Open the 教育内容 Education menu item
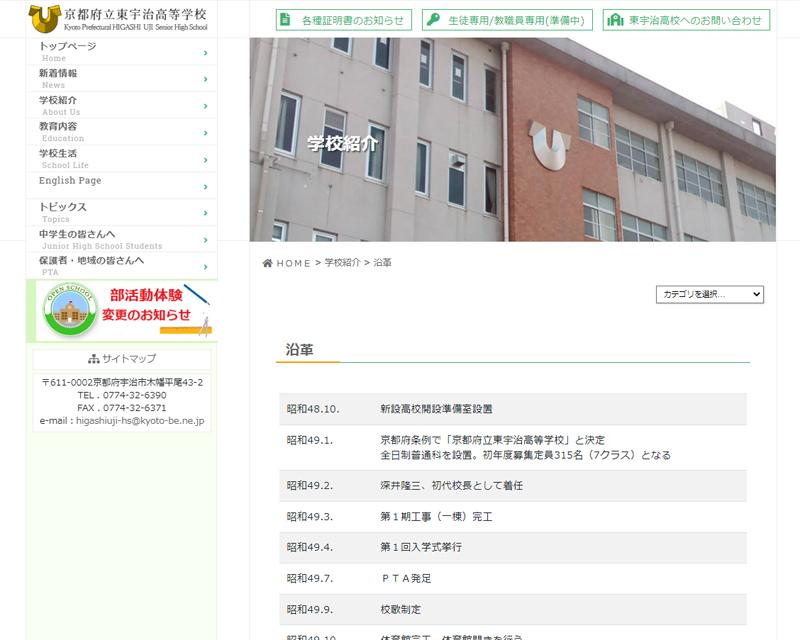This screenshot has height=640, width=800. click(x=120, y=132)
